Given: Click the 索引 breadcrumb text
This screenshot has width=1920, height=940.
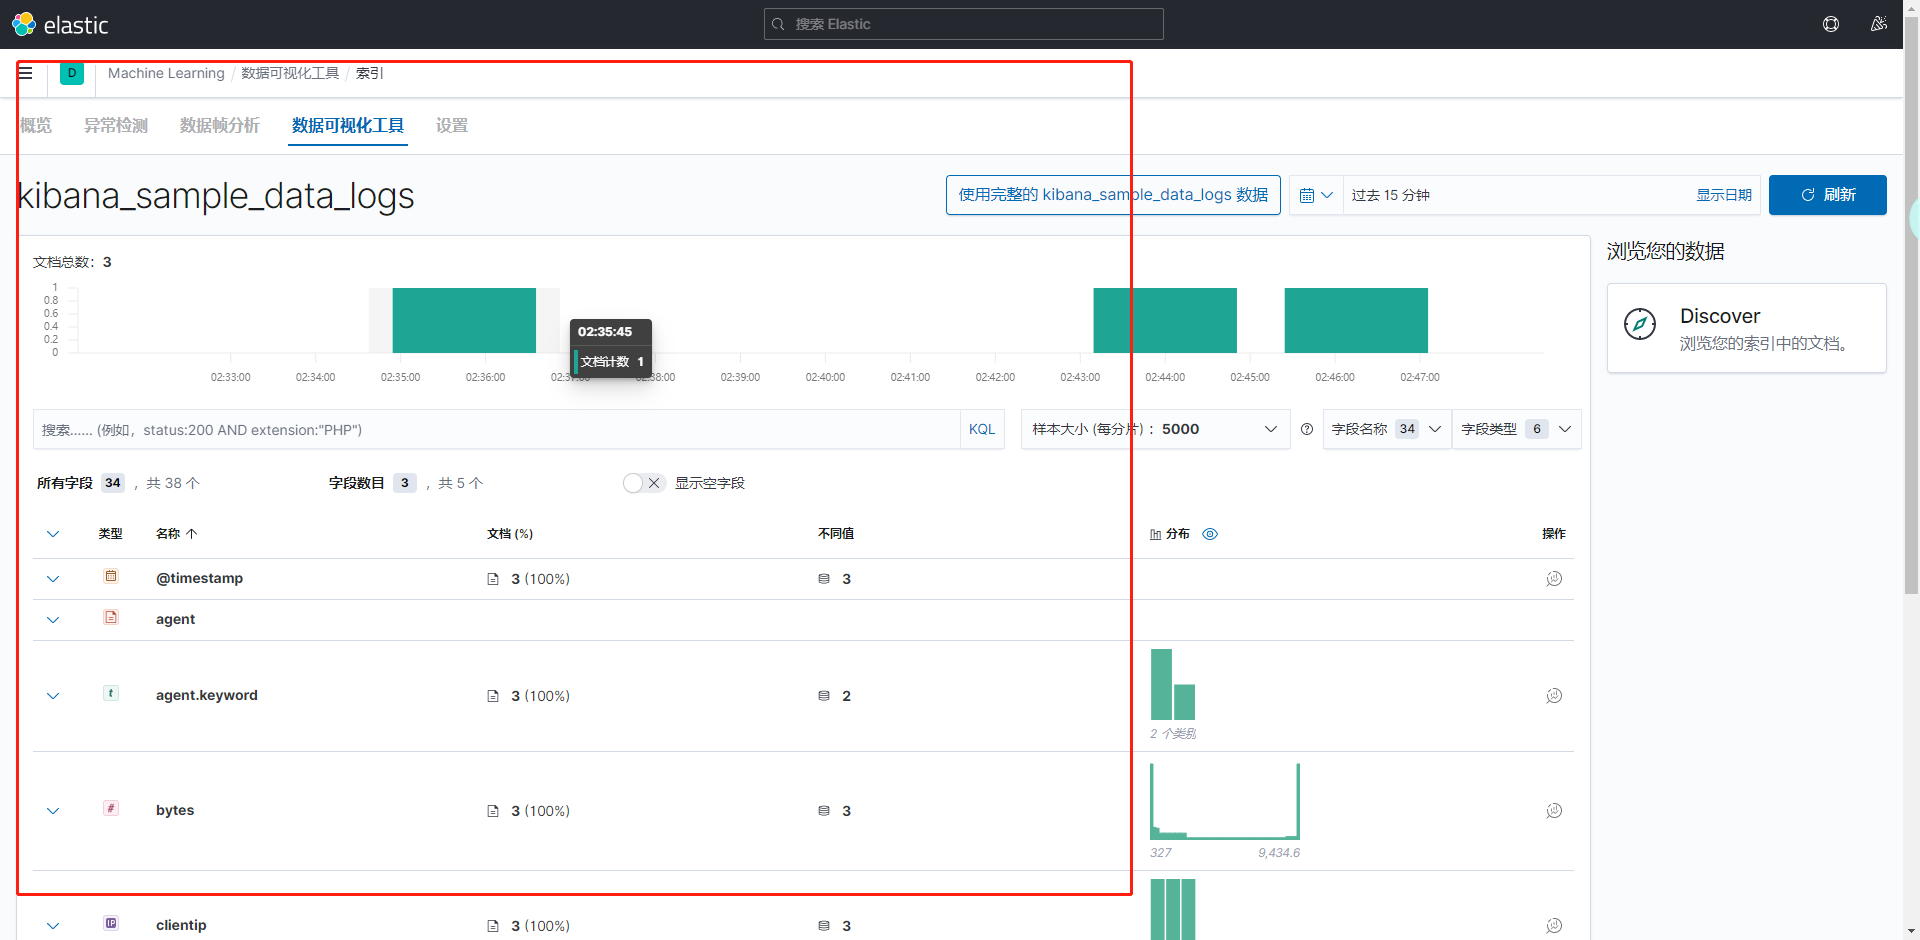Looking at the screenshot, I should pos(369,73).
